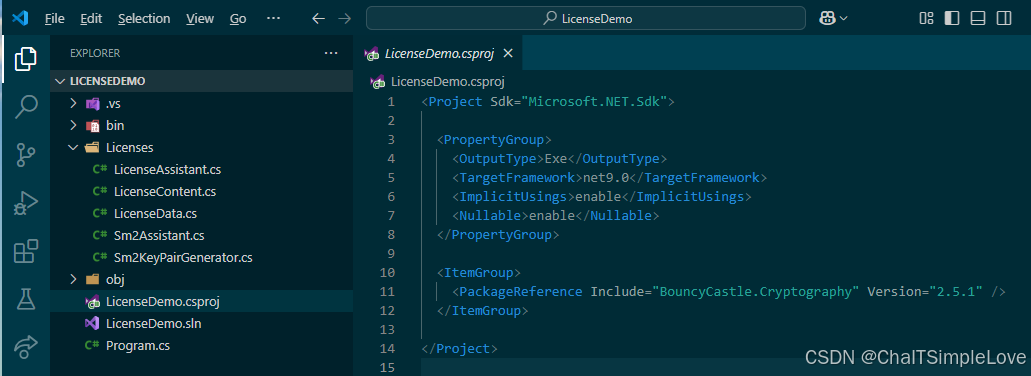
Task: Click the VS Code logo icon
Action: click(19, 18)
